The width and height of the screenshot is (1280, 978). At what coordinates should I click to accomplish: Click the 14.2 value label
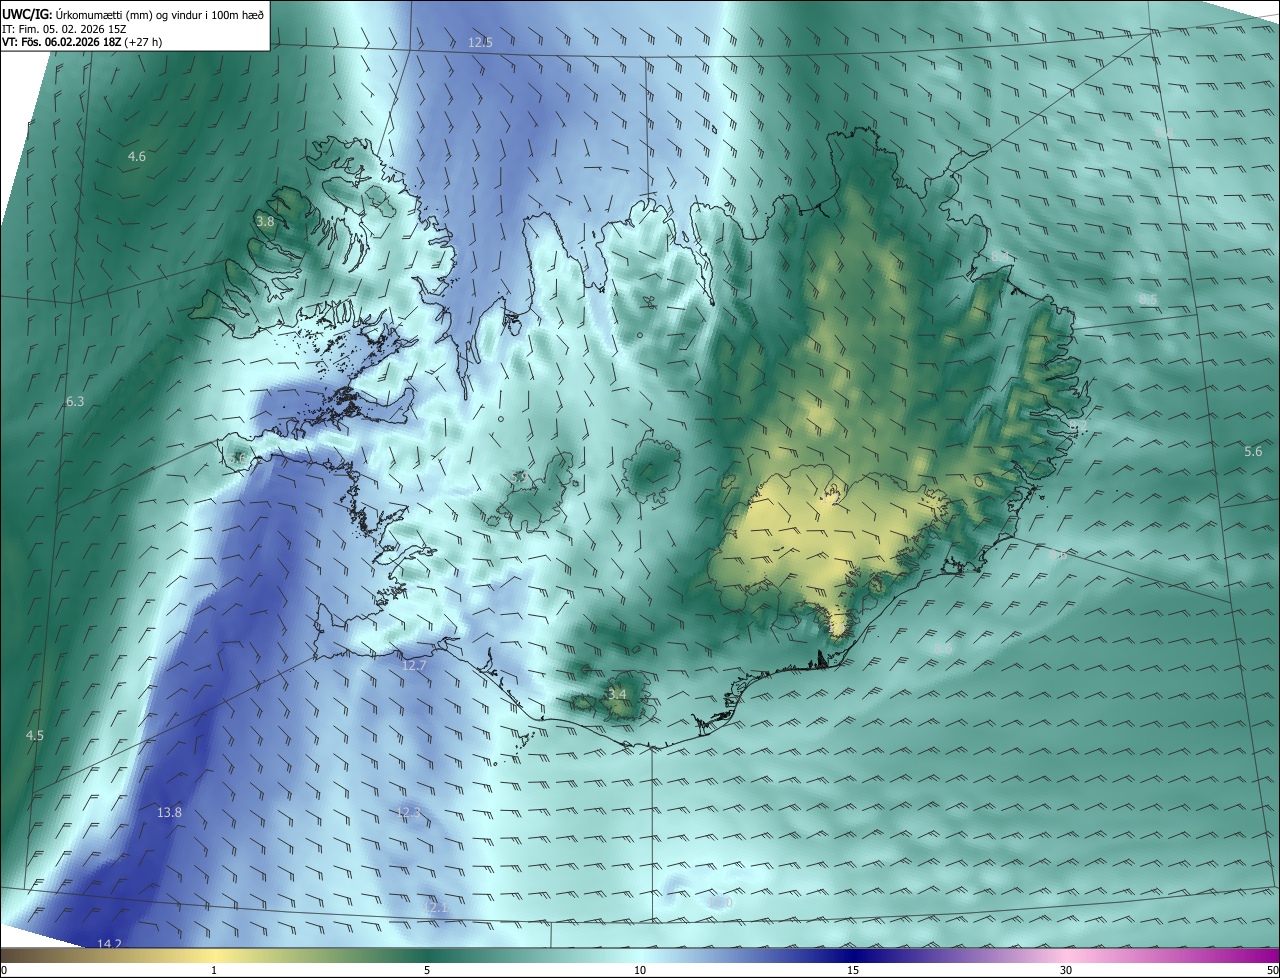click(110, 943)
